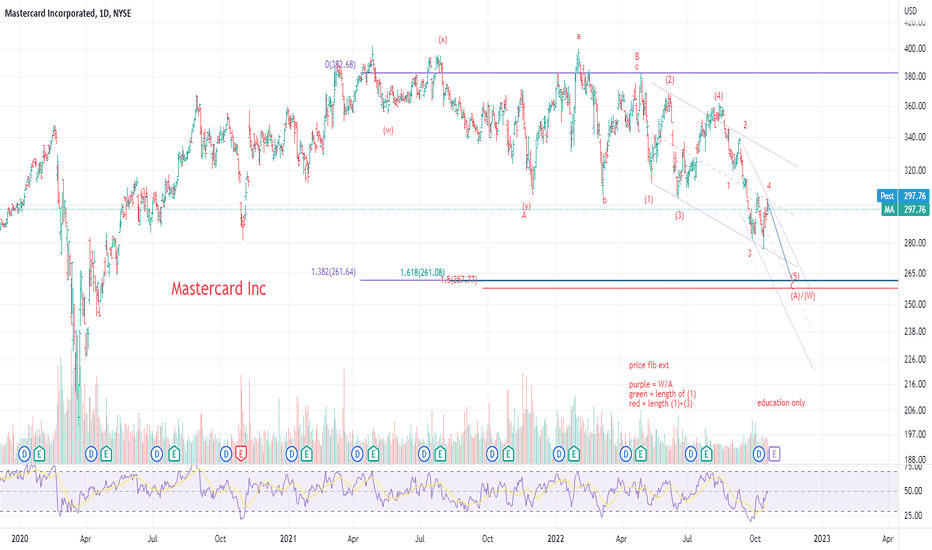Click the 400.00 price axis value
Screen dimensions: 932x550
point(915,49)
